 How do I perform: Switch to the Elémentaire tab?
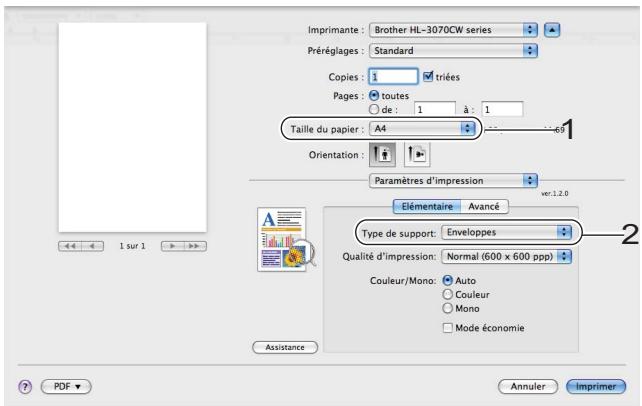pos(427,207)
